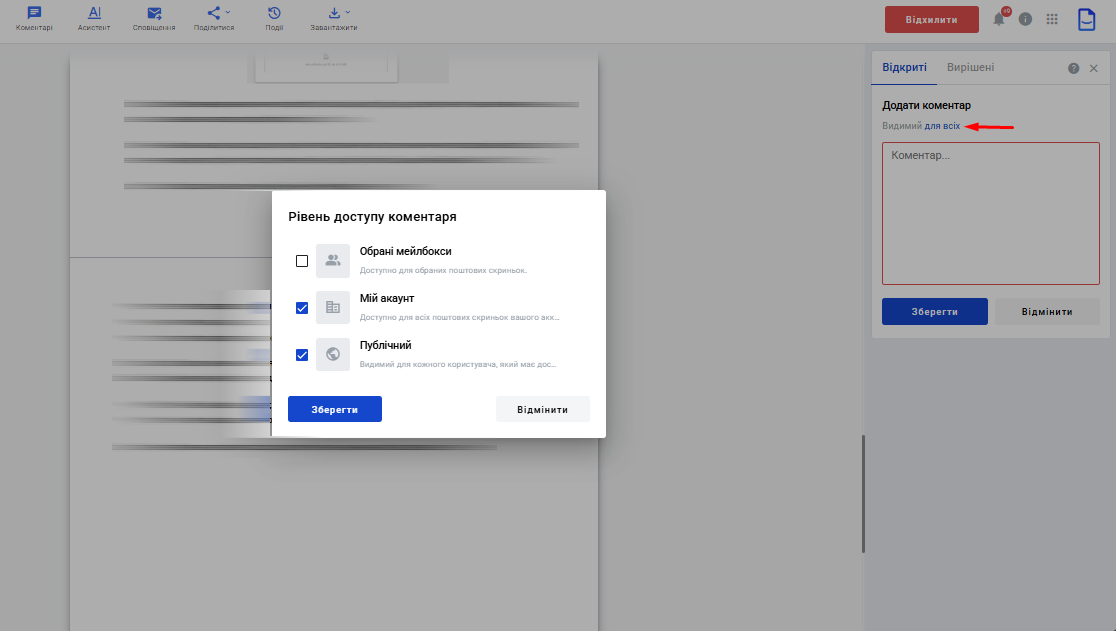
Task: Click the document logo icon at top right
Action: pyautogui.click(x=1086, y=19)
